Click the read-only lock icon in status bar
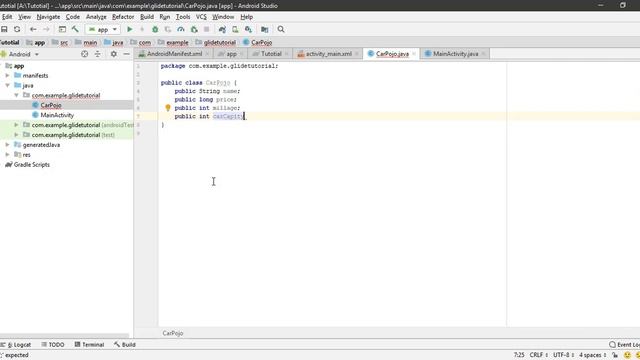Image resolution: width=640 pixels, height=360 pixels. click(x=615, y=355)
